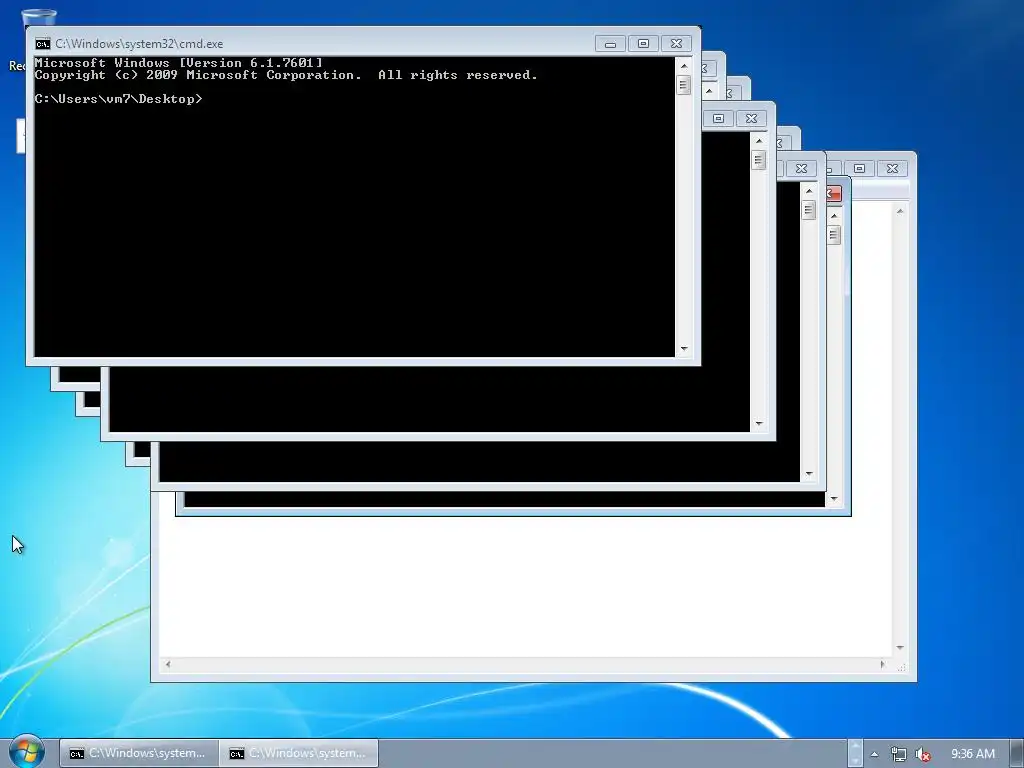Close the white-background window at the back
The width and height of the screenshot is (1024, 768).
(x=892, y=168)
